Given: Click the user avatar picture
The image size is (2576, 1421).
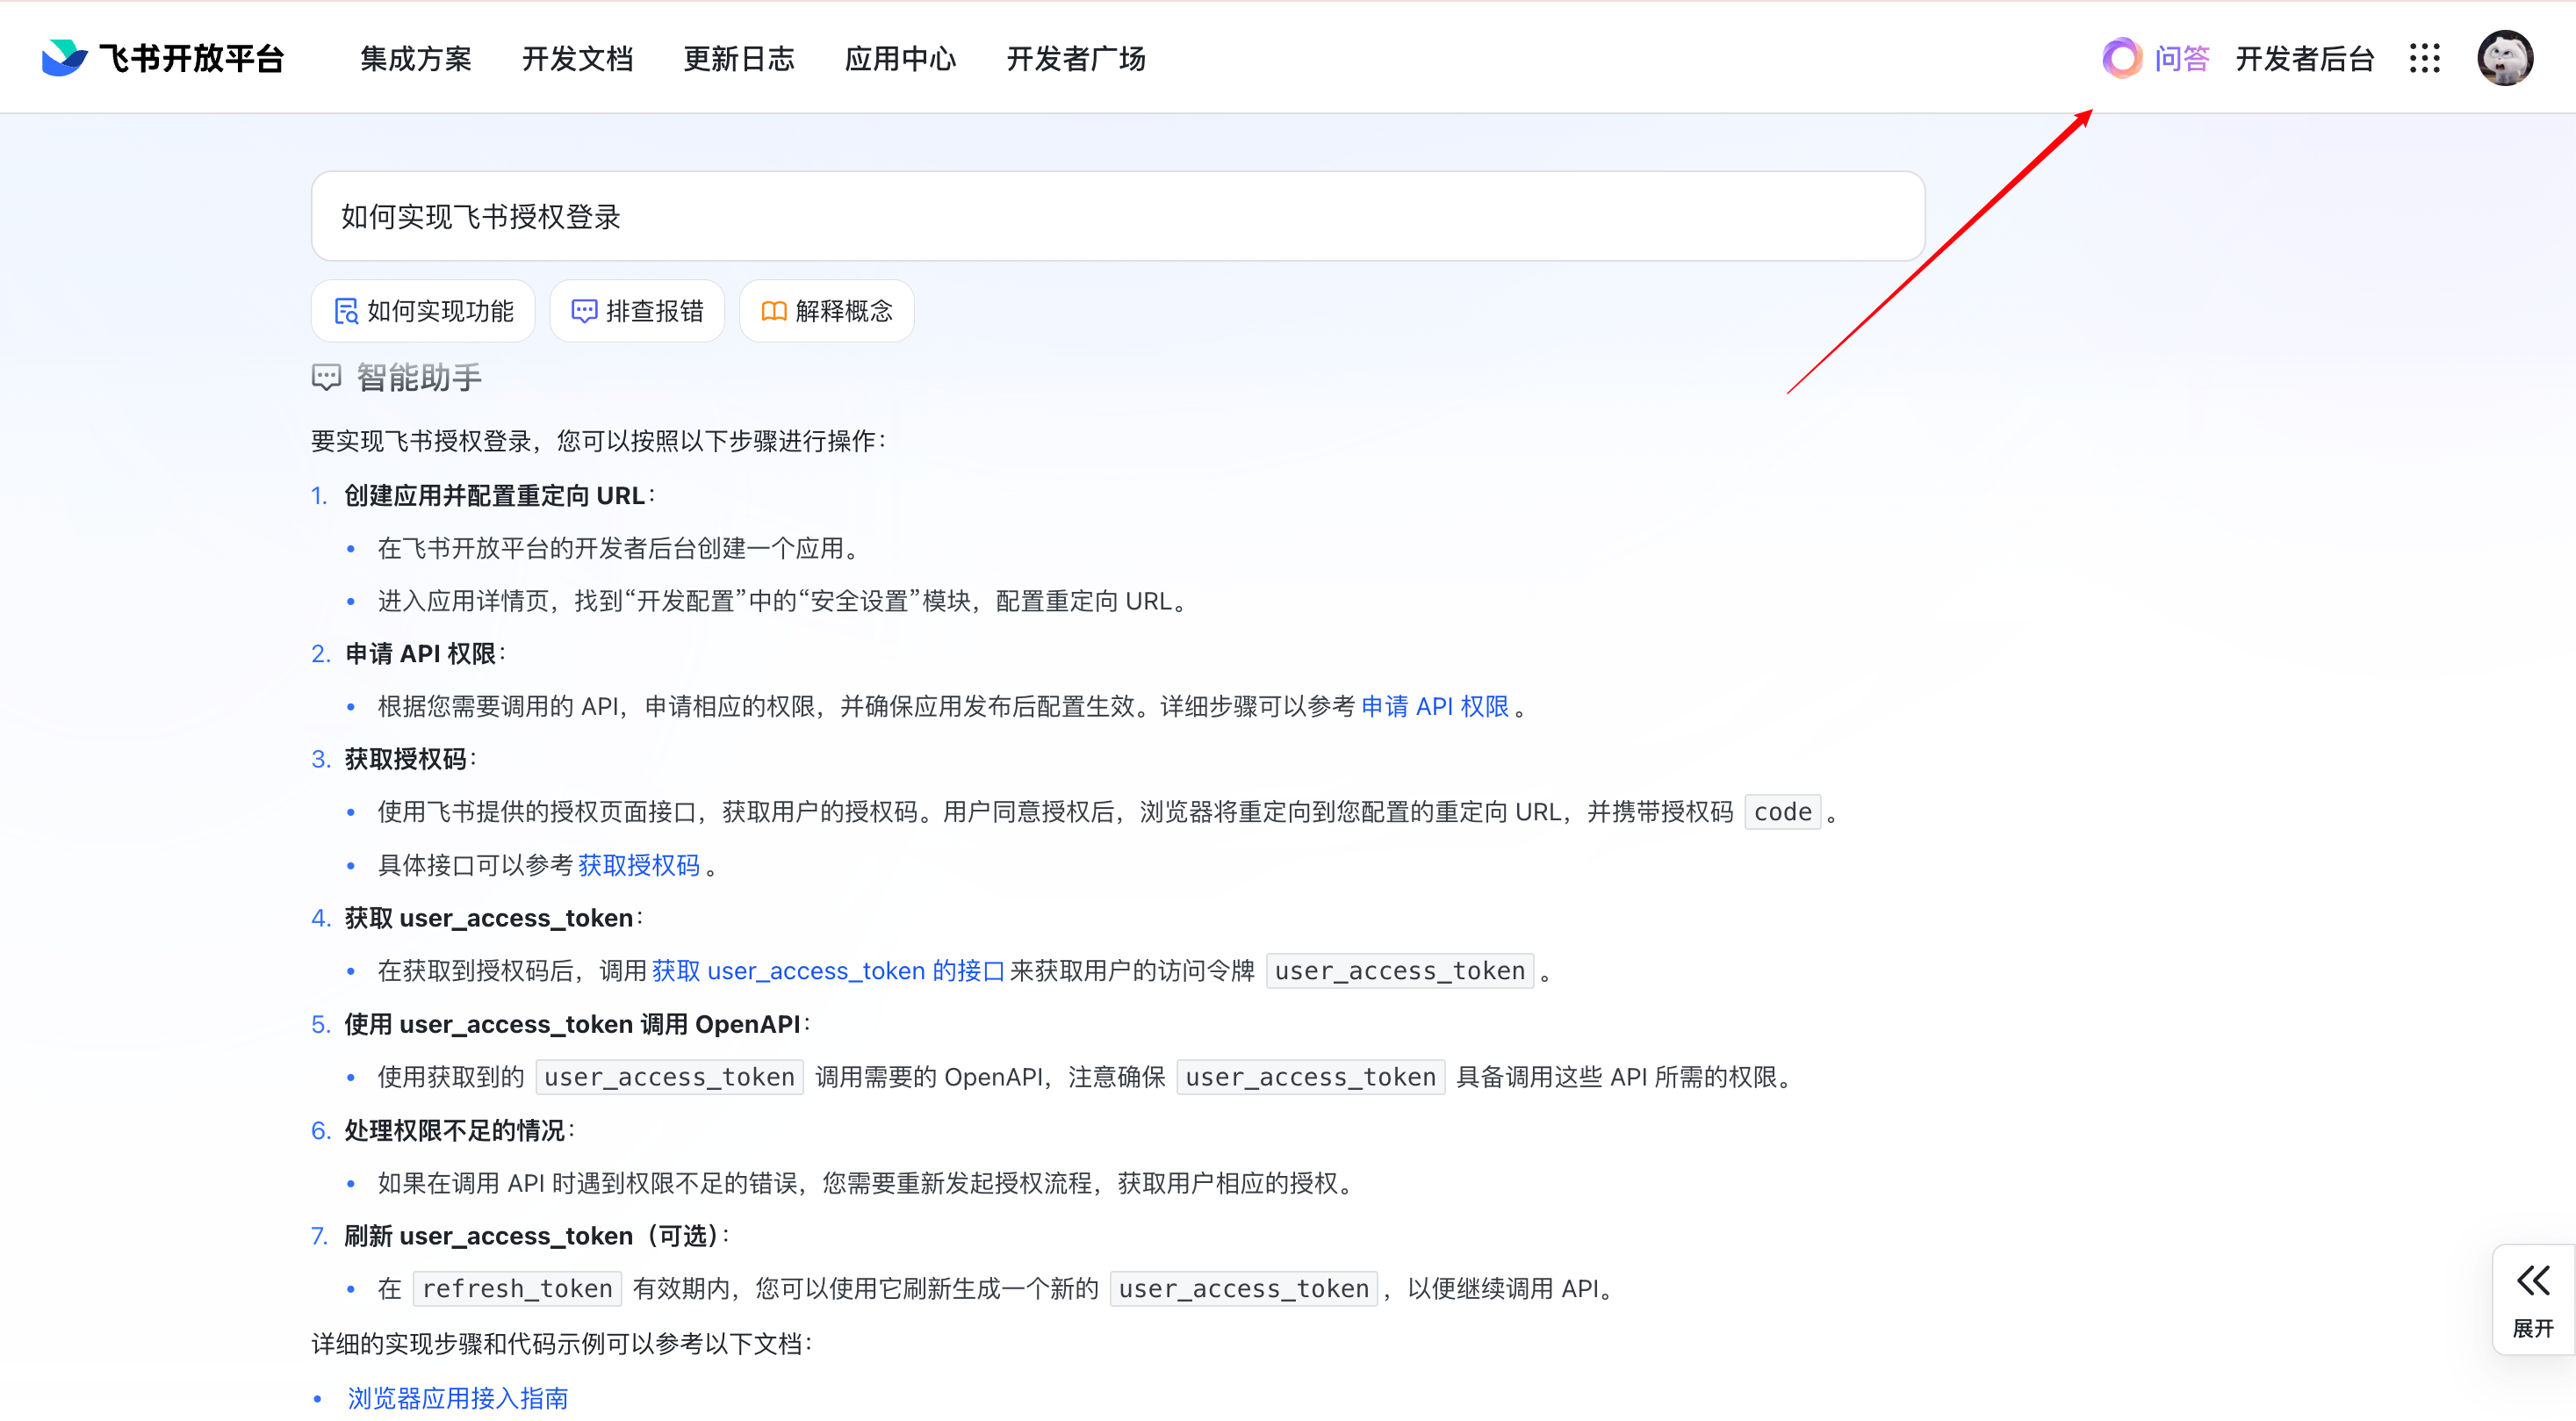Looking at the screenshot, I should (2504, 58).
